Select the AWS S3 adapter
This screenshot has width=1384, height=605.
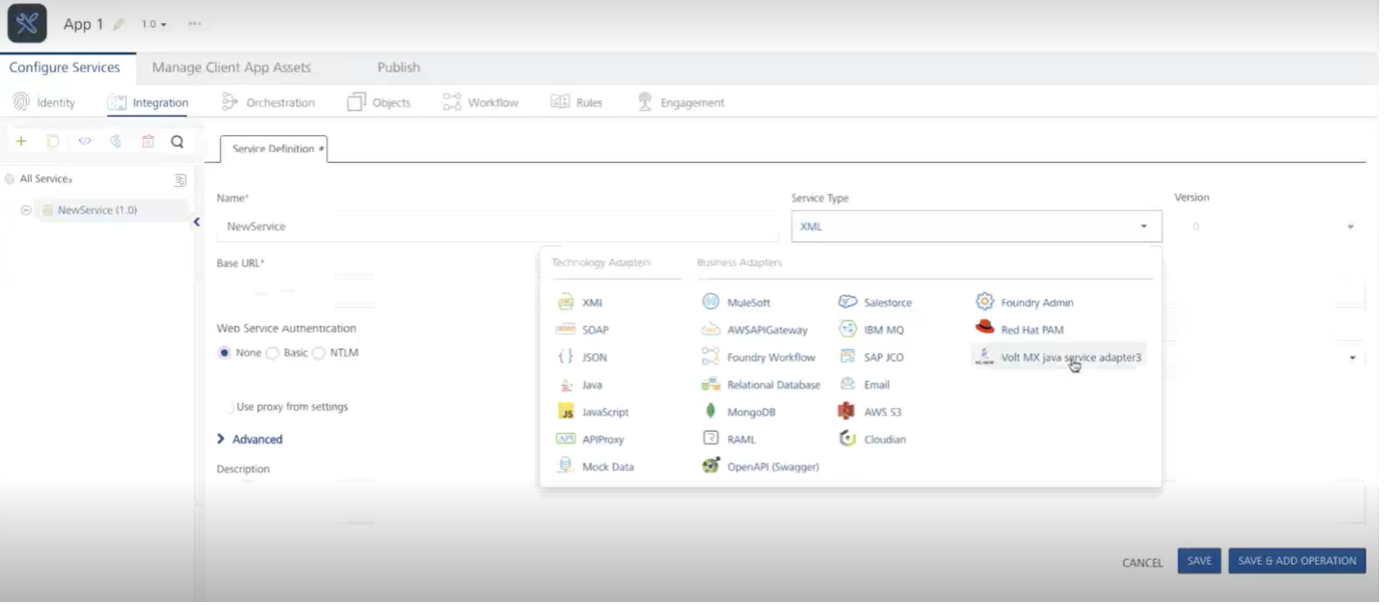869,412
